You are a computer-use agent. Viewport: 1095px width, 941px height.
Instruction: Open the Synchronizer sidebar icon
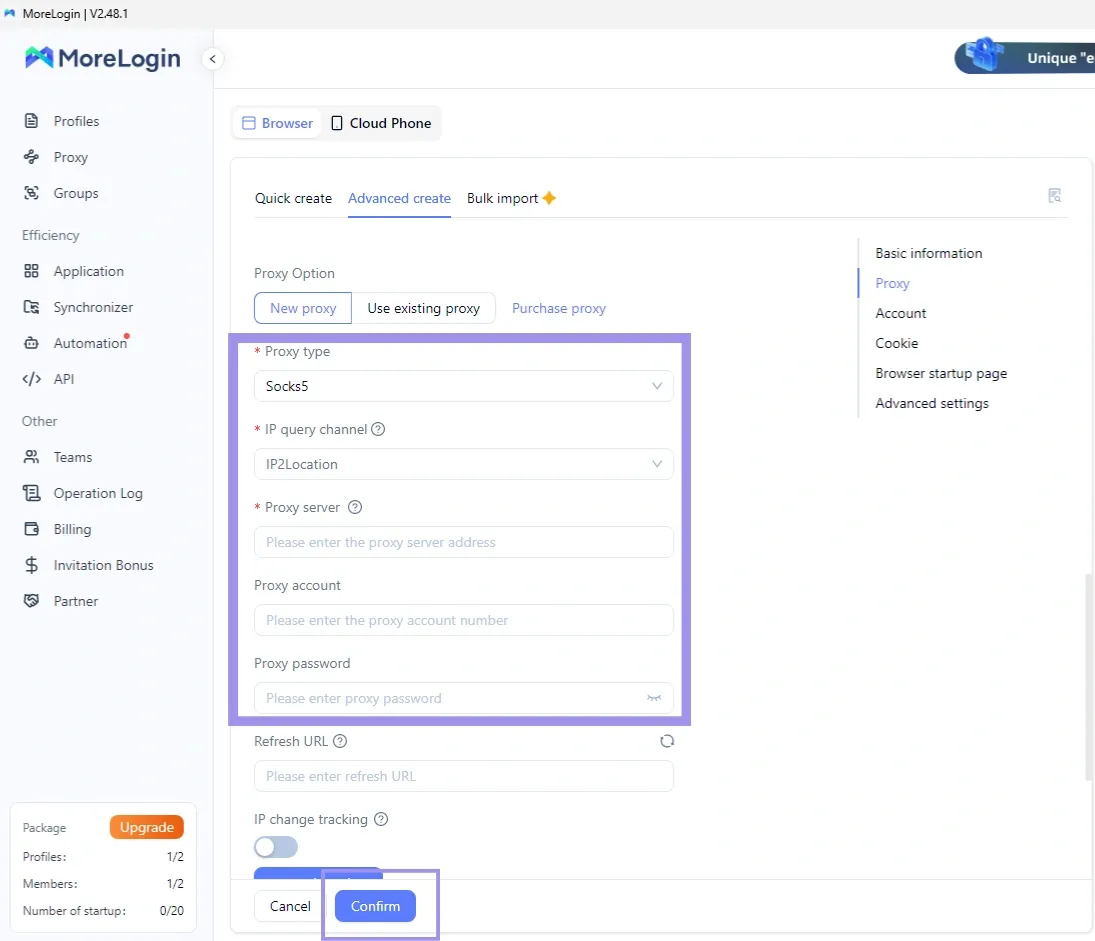[x=32, y=307]
